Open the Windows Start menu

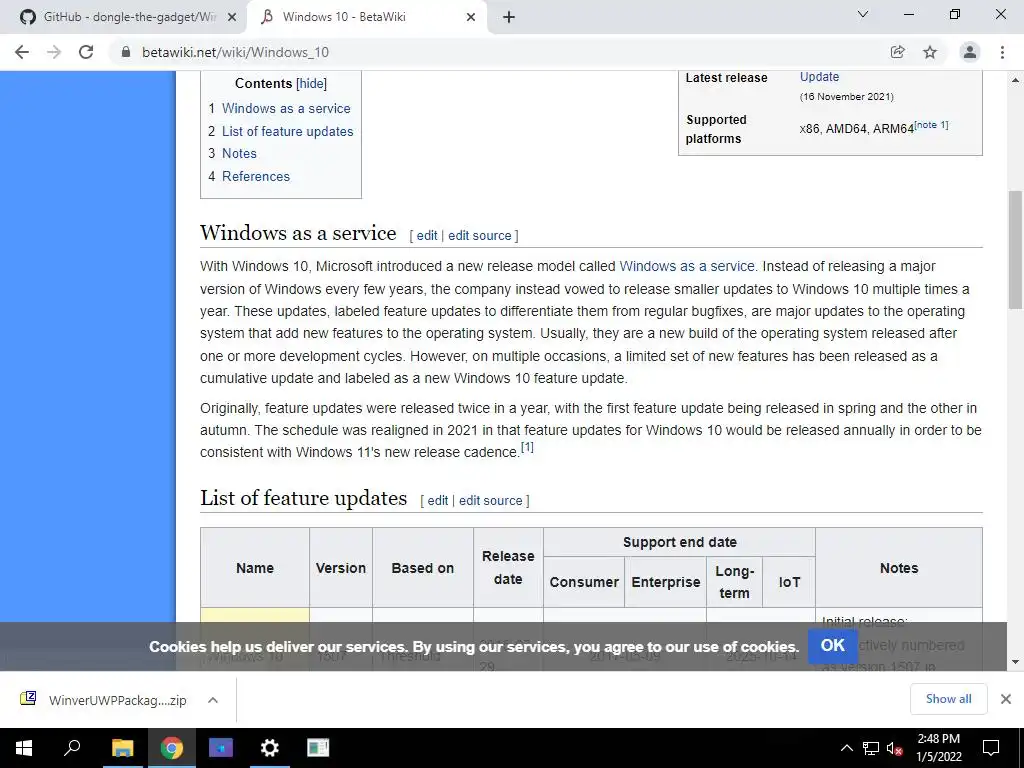pos(24,748)
